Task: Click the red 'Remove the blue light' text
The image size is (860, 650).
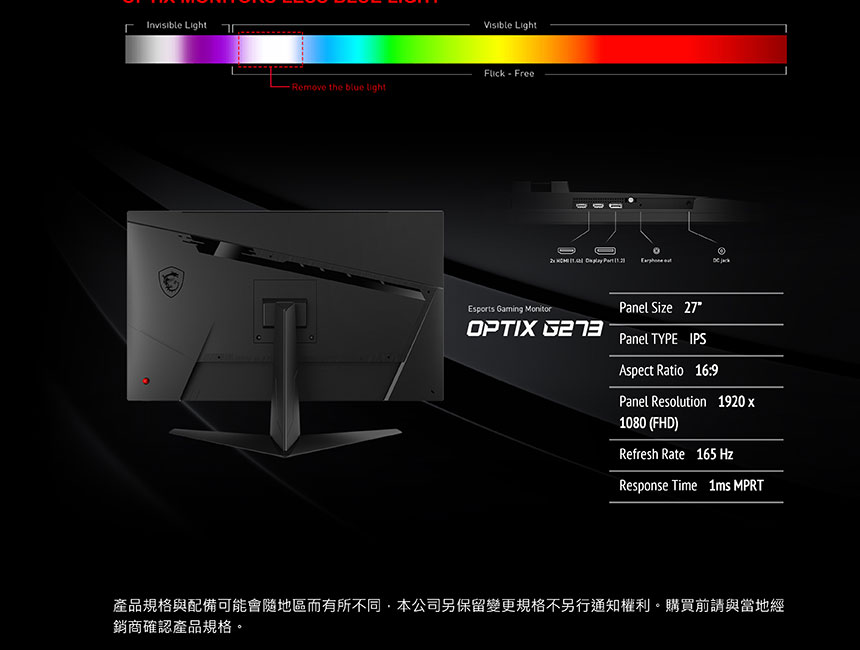Action: 339,87
